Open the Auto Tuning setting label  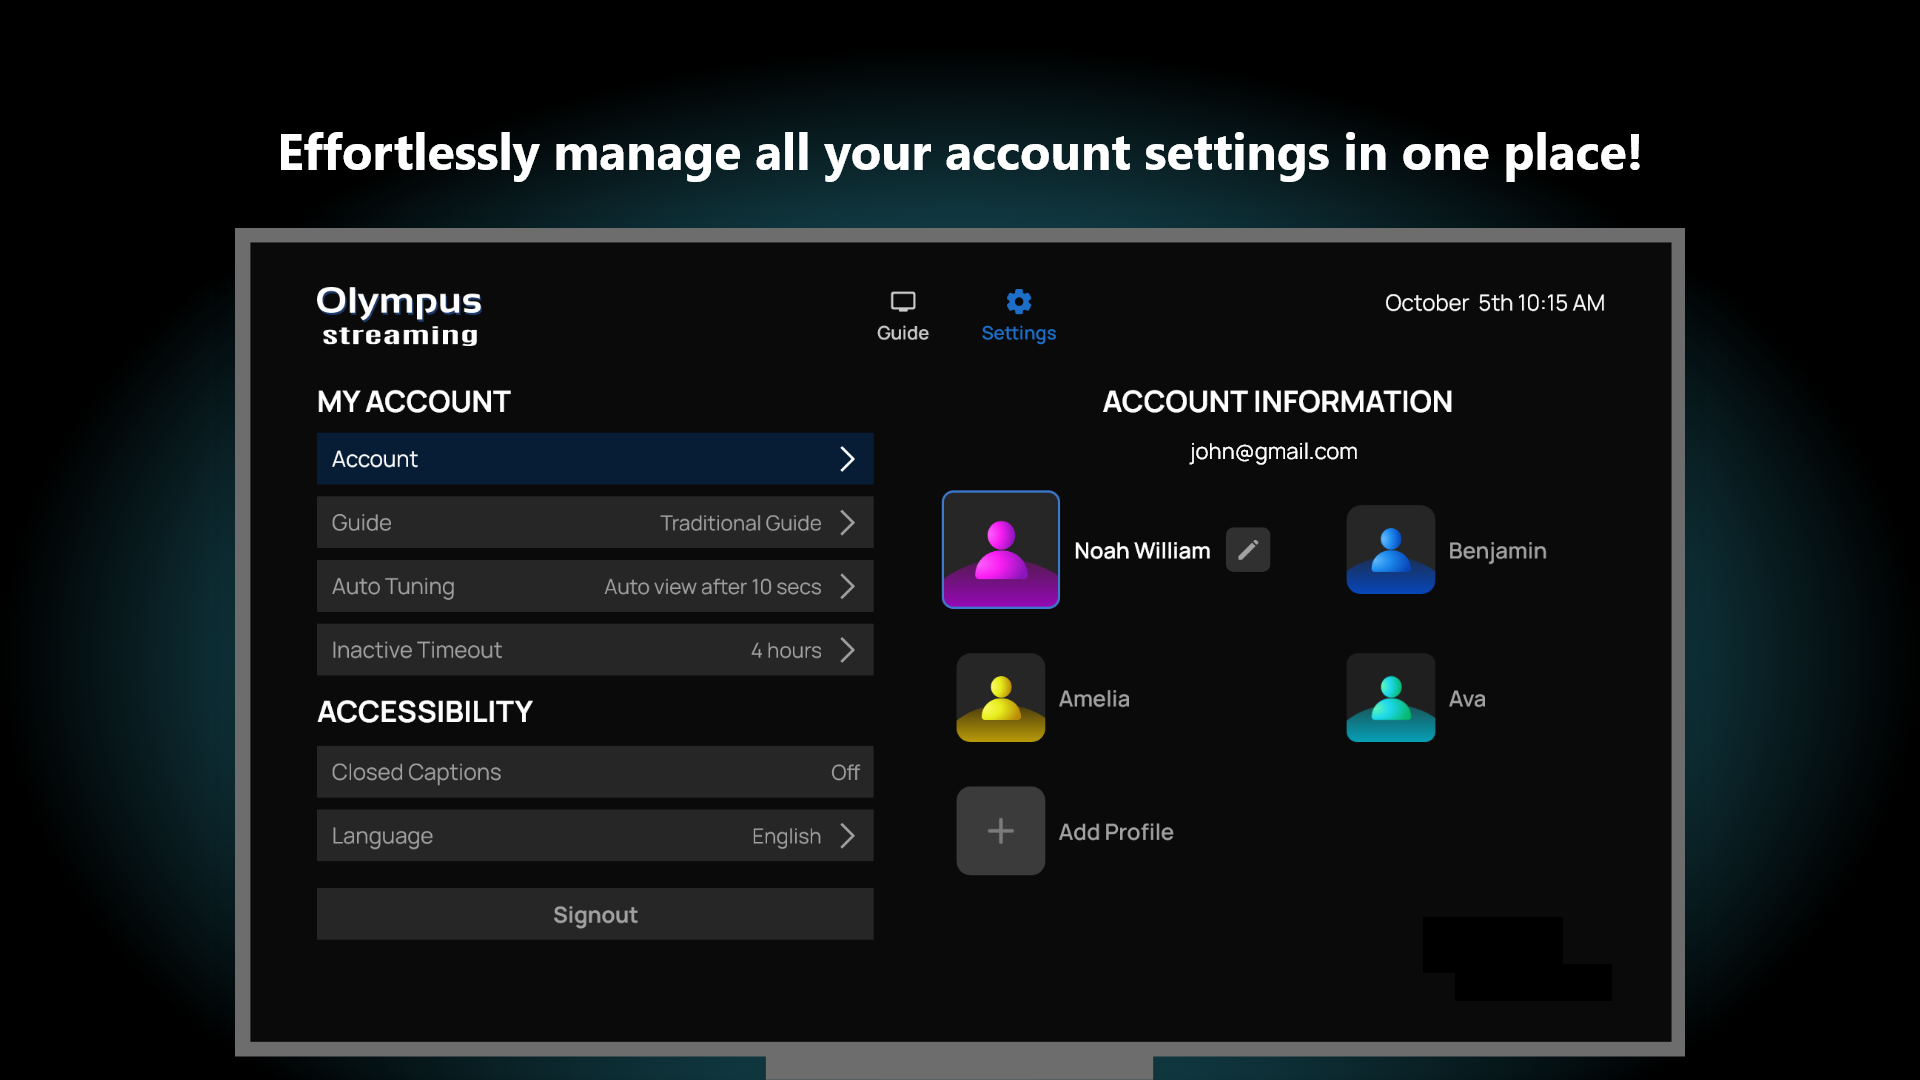point(393,587)
